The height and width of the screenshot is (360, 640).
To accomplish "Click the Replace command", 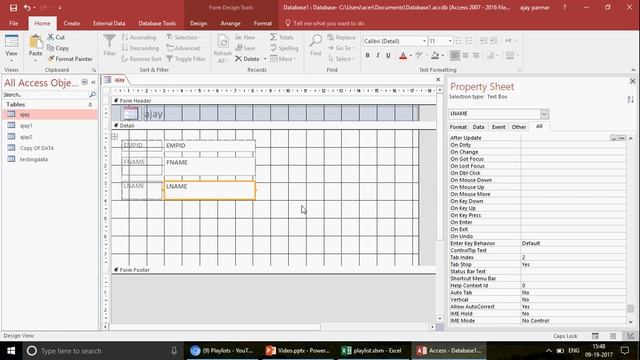I will pos(341,37).
